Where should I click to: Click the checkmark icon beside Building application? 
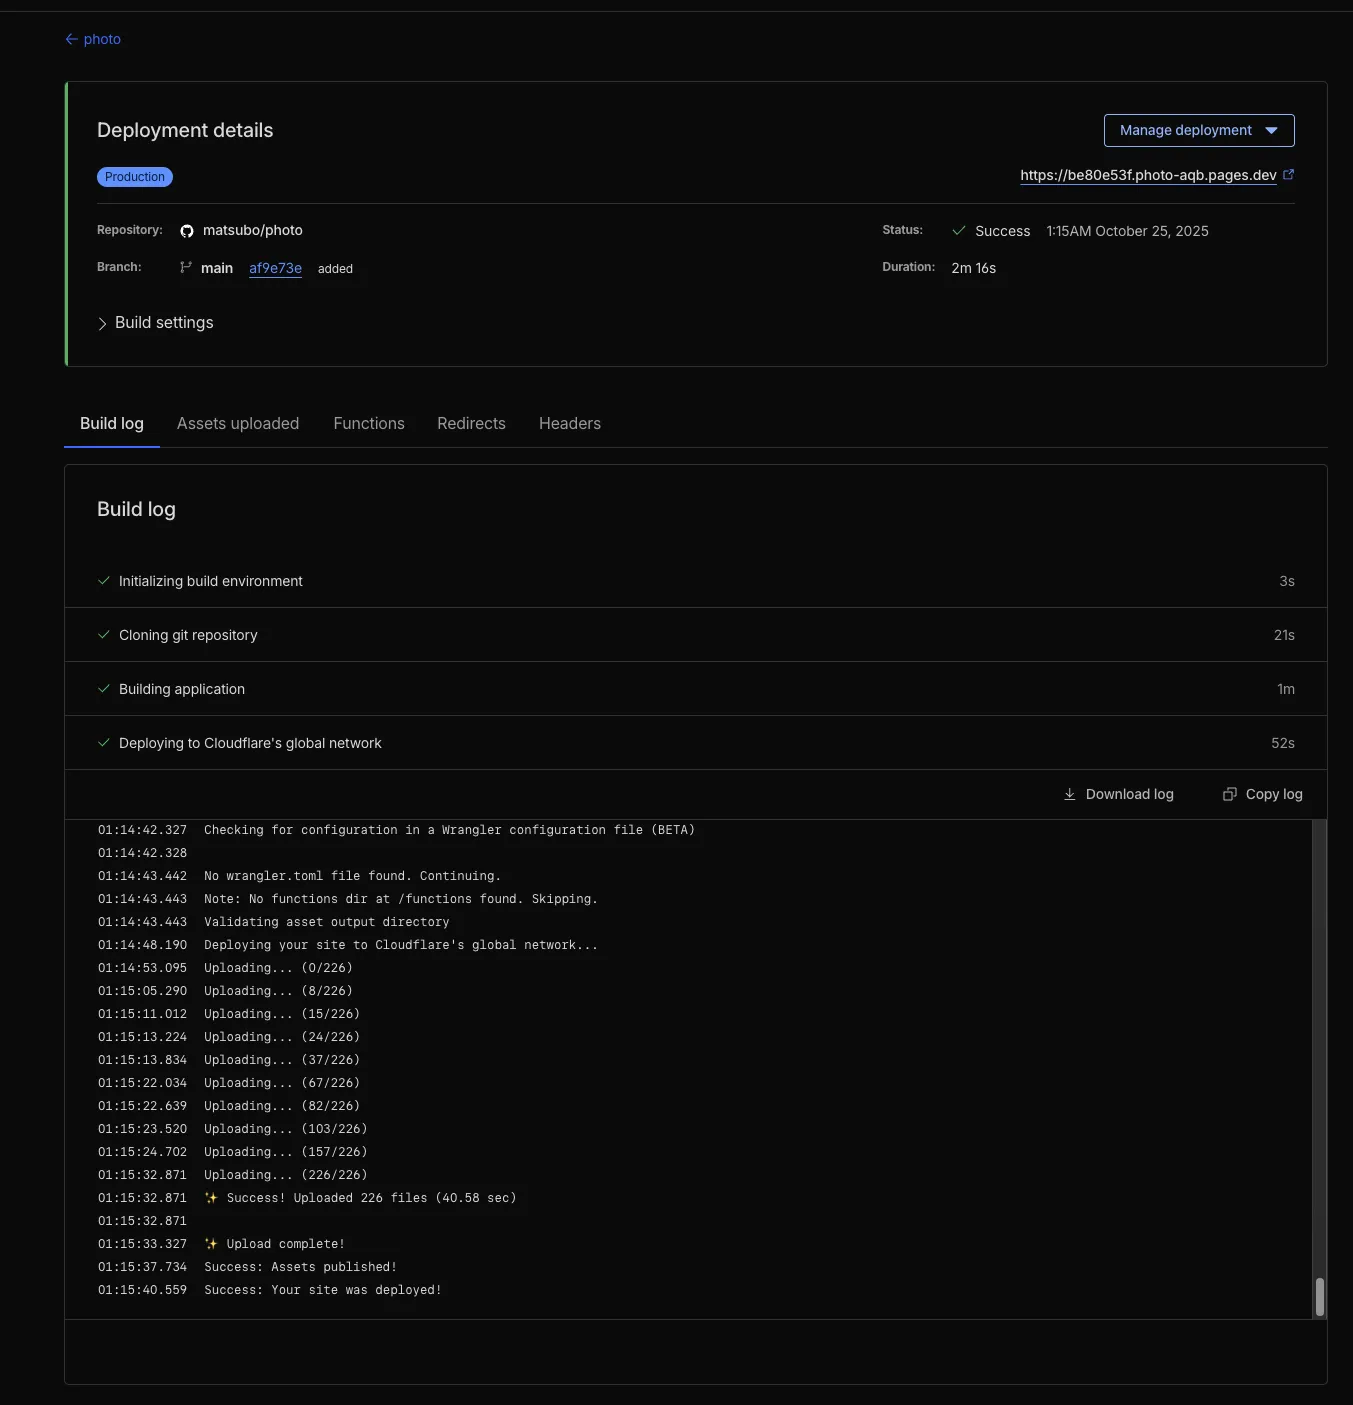coord(104,688)
